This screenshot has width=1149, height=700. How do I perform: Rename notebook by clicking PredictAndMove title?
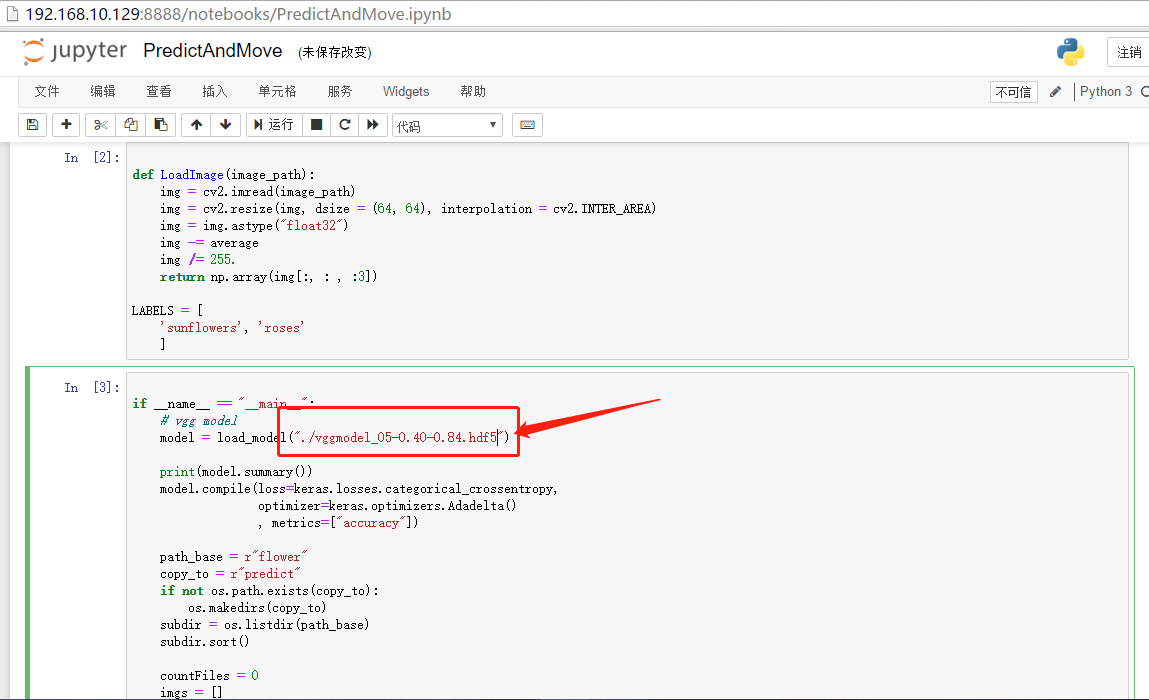click(213, 51)
